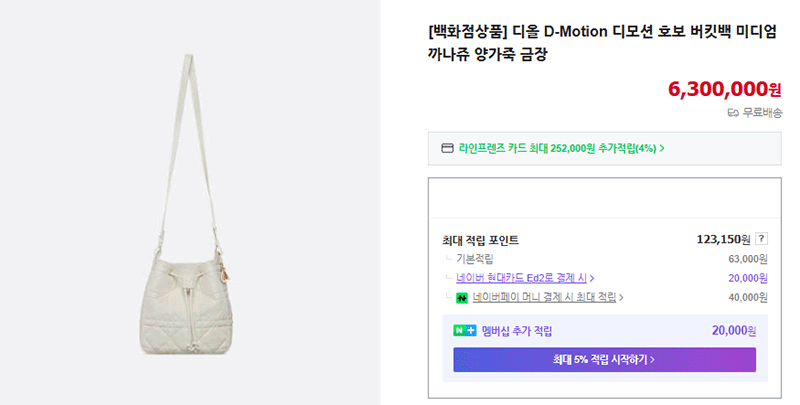Open the chevron after 네이버 현대카드 Ed2 link
This screenshot has width=800, height=405.
tap(592, 278)
